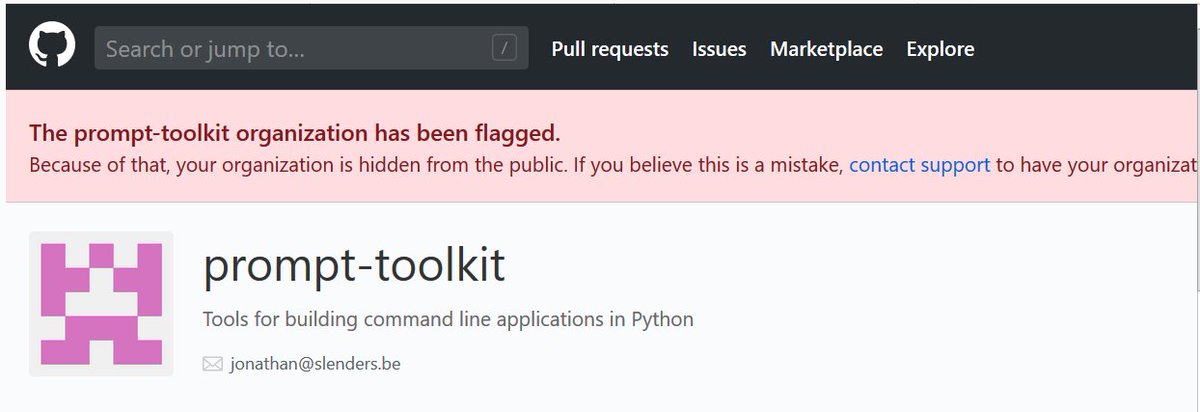
Task: Open the GitHub homepage via Octocat logo
Action: 51,47
